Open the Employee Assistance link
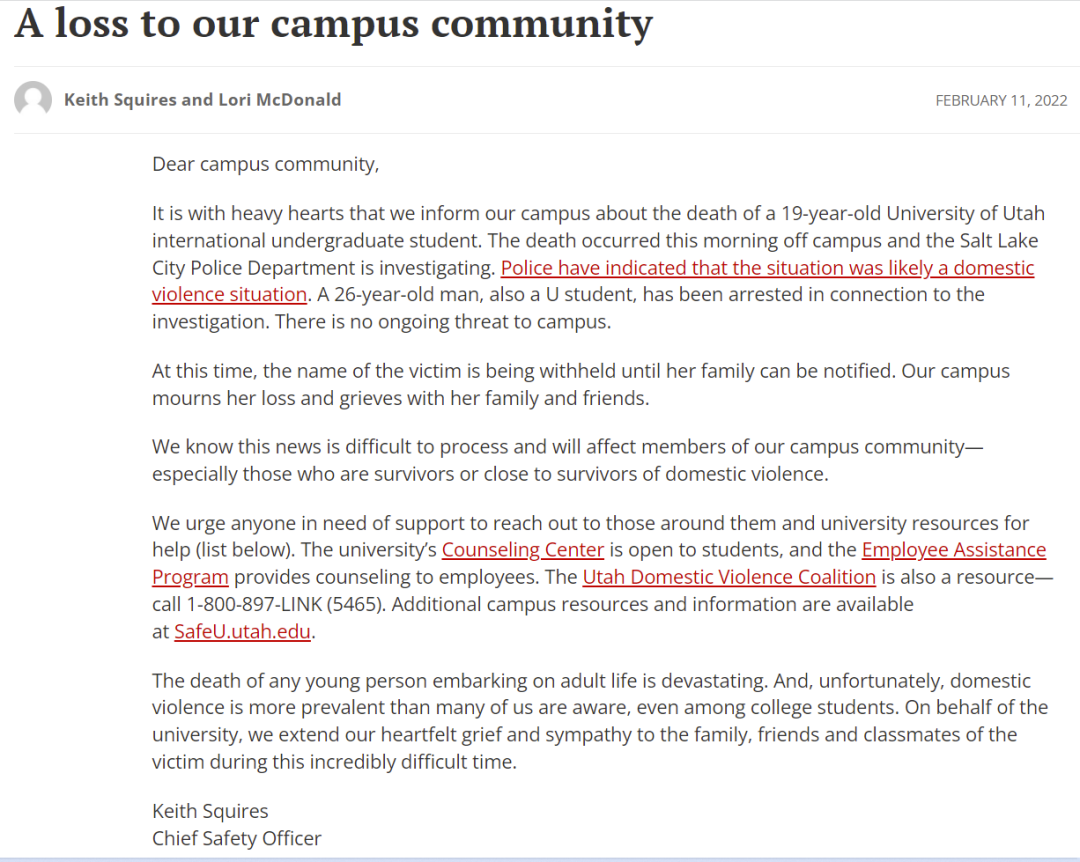 coord(954,550)
